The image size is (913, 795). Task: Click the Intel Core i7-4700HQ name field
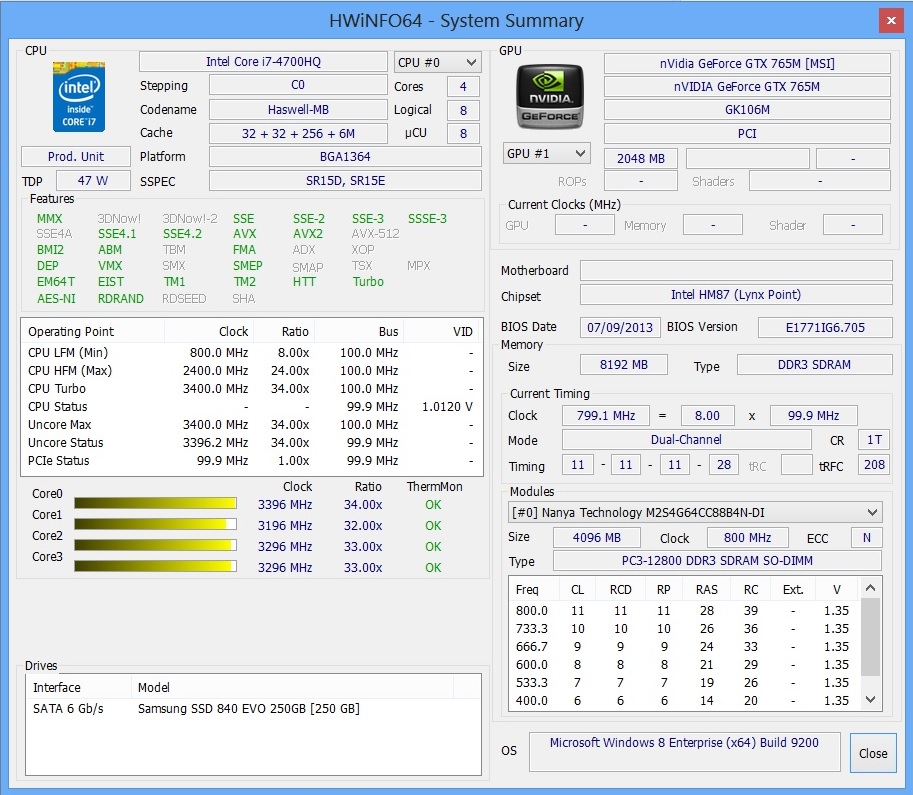coord(263,62)
